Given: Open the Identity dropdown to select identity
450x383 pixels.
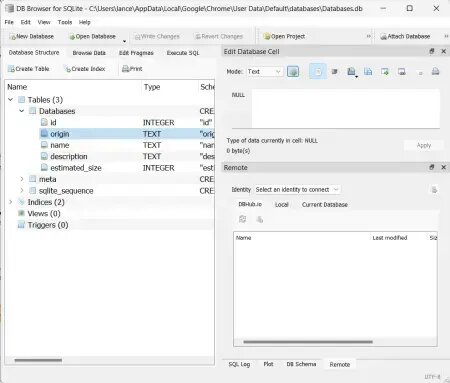Looking at the screenshot, I should click(297, 189).
